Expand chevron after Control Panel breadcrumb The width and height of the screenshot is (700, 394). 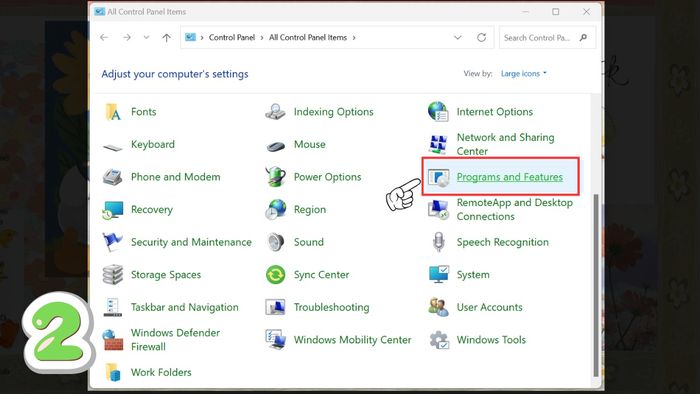[262, 38]
